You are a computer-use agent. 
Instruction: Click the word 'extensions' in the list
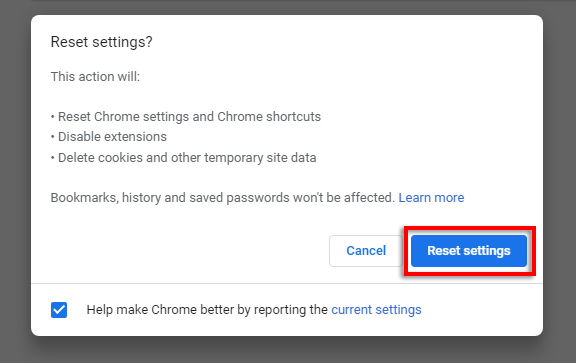(136, 137)
